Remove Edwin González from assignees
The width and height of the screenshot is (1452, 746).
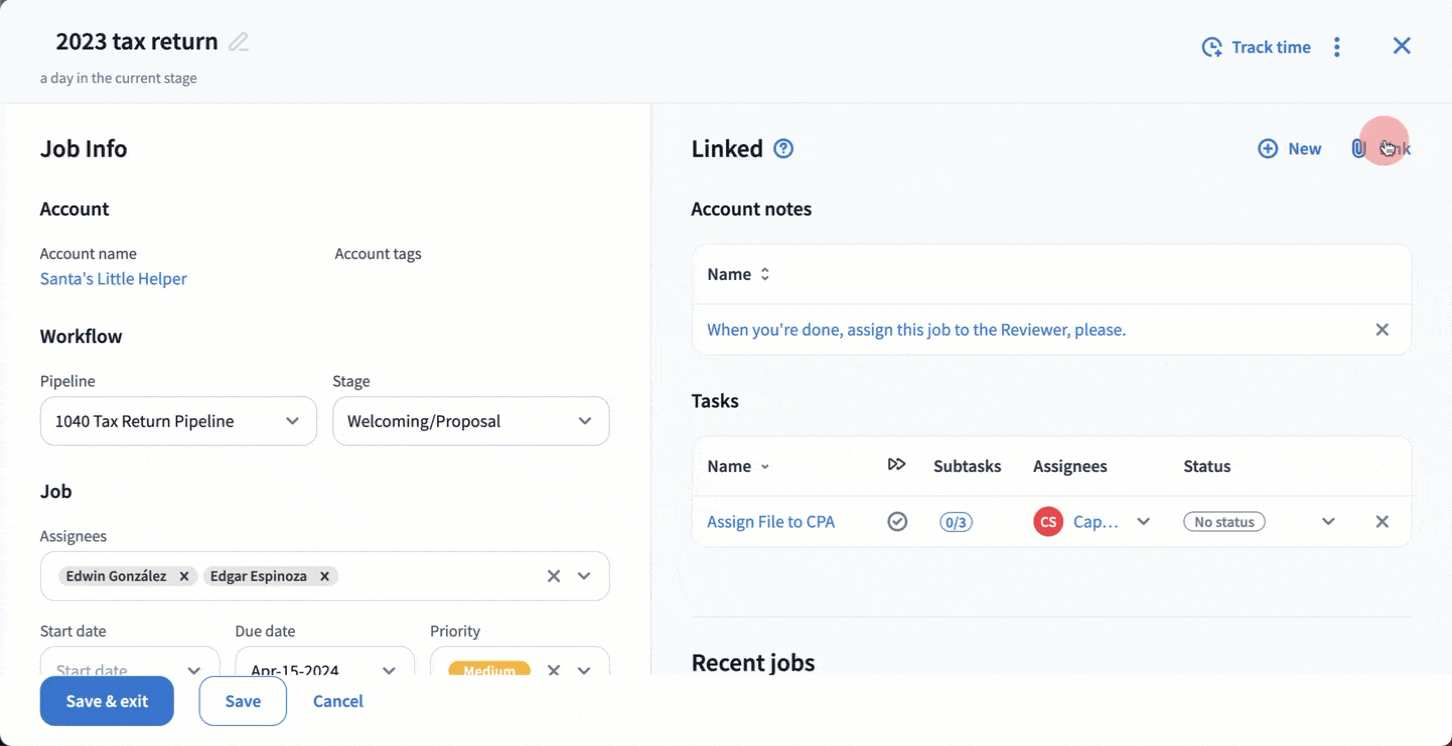tap(184, 576)
